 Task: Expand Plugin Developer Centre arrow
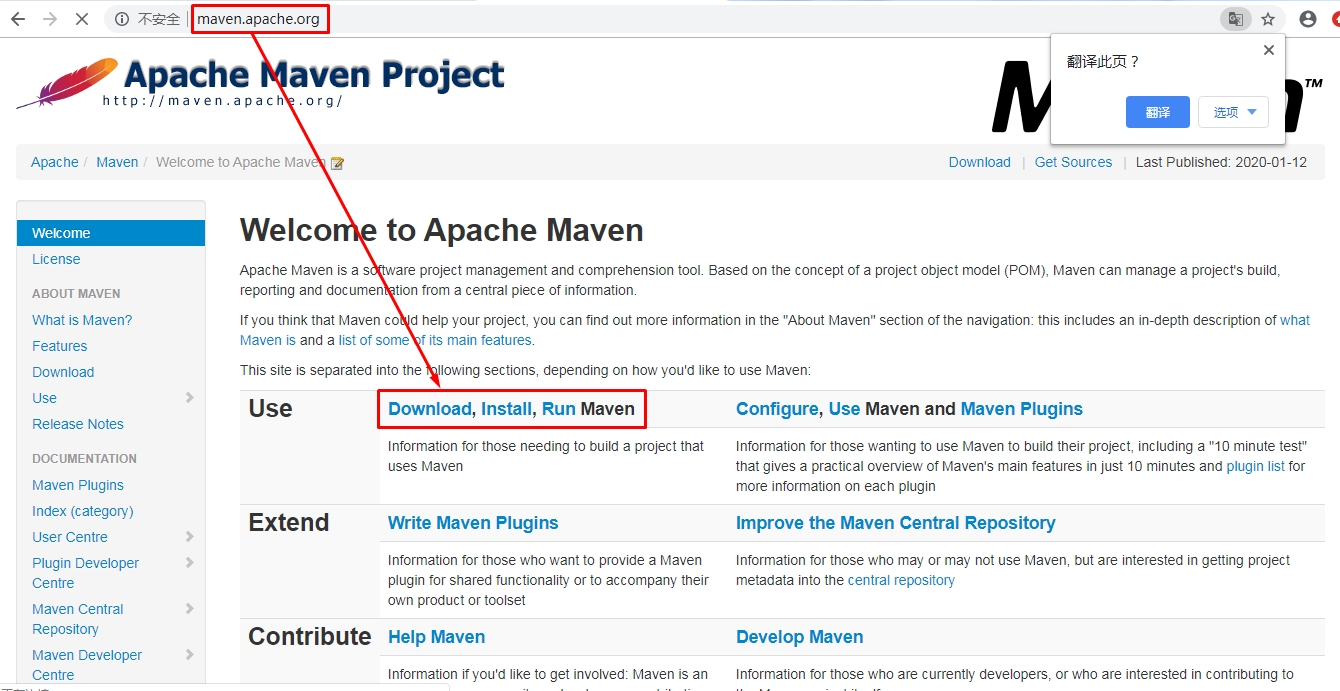click(x=190, y=562)
